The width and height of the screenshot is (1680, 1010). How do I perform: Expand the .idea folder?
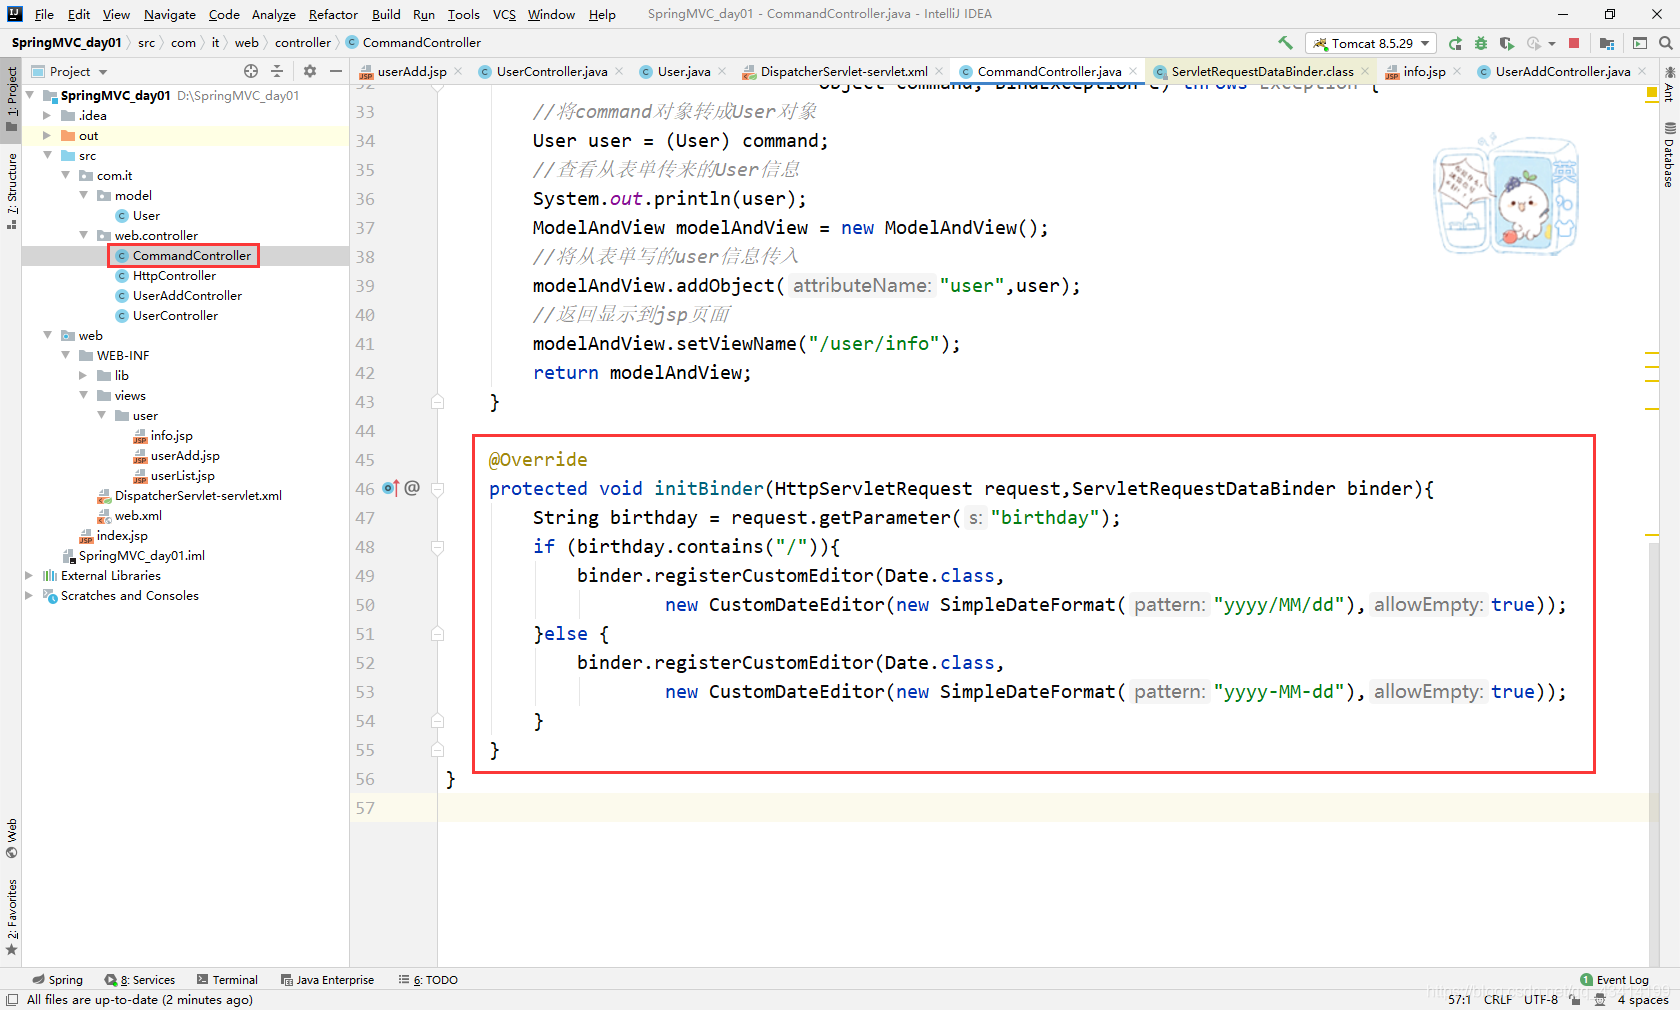(x=47, y=115)
